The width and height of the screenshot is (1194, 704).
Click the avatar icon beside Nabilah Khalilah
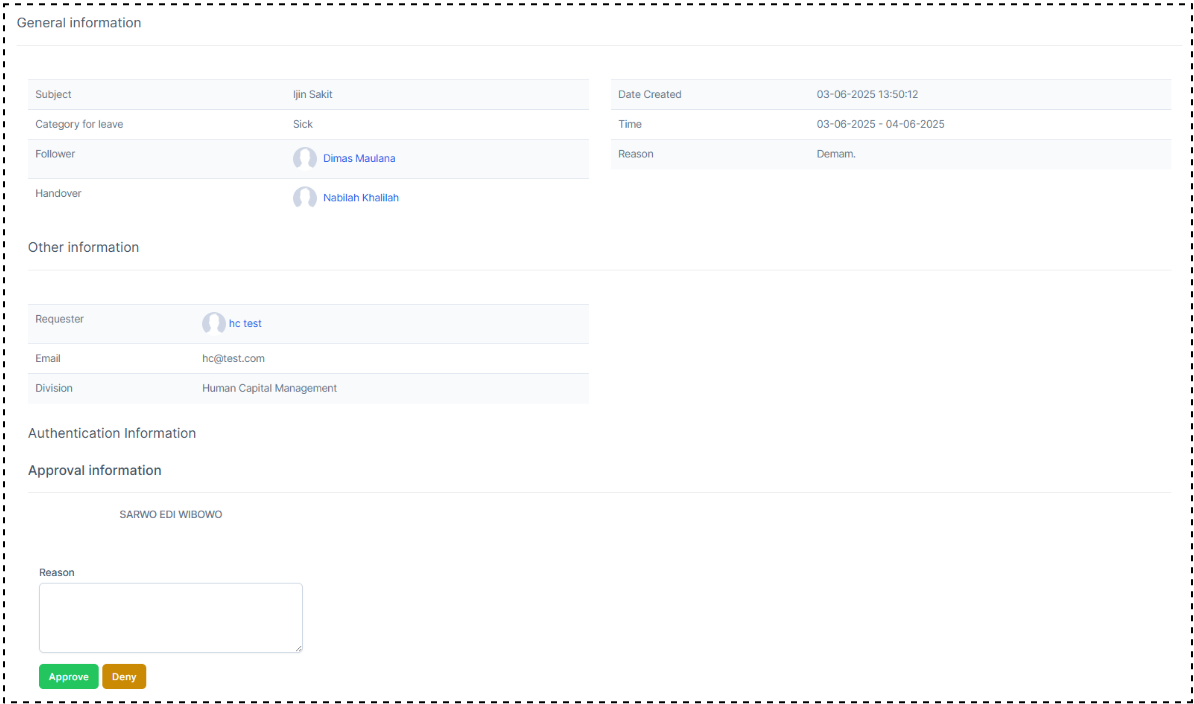point(304,198)
